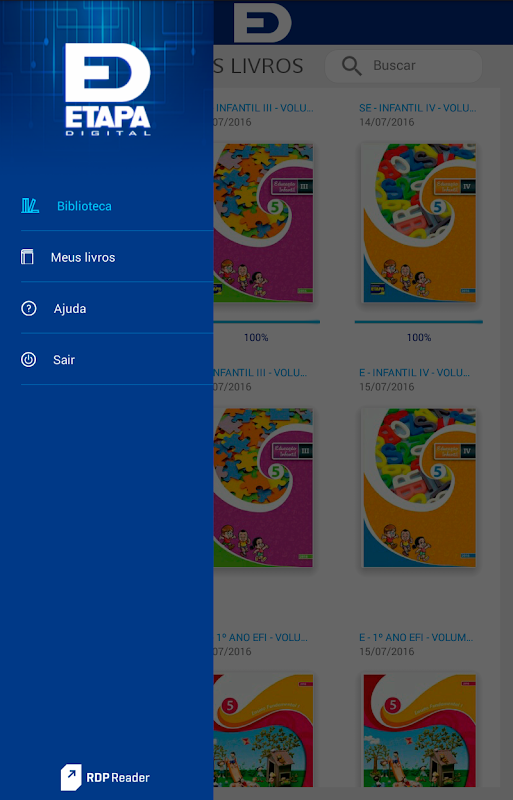Open the top orange Infantil IV cover
Image resolution: width=513 pixels, height=800 pixels.
tap(419, 223)
